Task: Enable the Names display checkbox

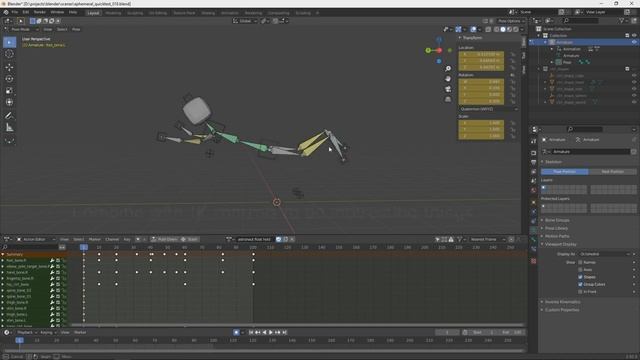Action: click(580, 262)
